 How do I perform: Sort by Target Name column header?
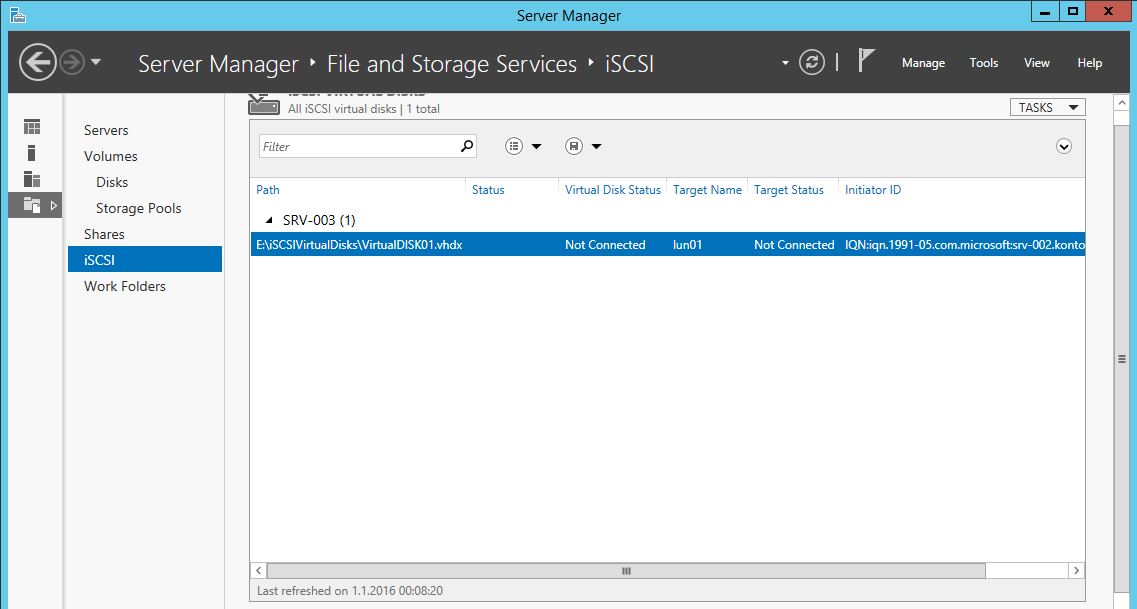[x=707, y=190]
